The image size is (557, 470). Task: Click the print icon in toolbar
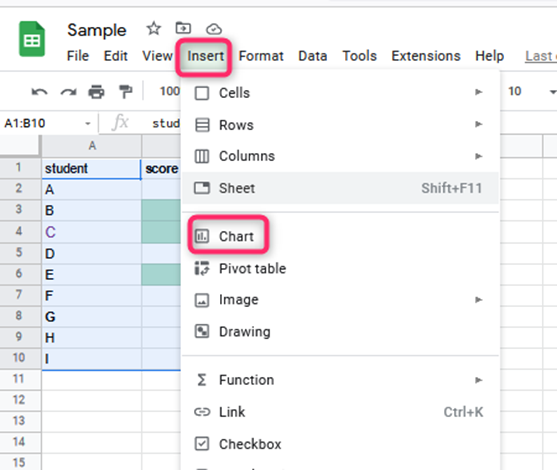tap(96, 92)
